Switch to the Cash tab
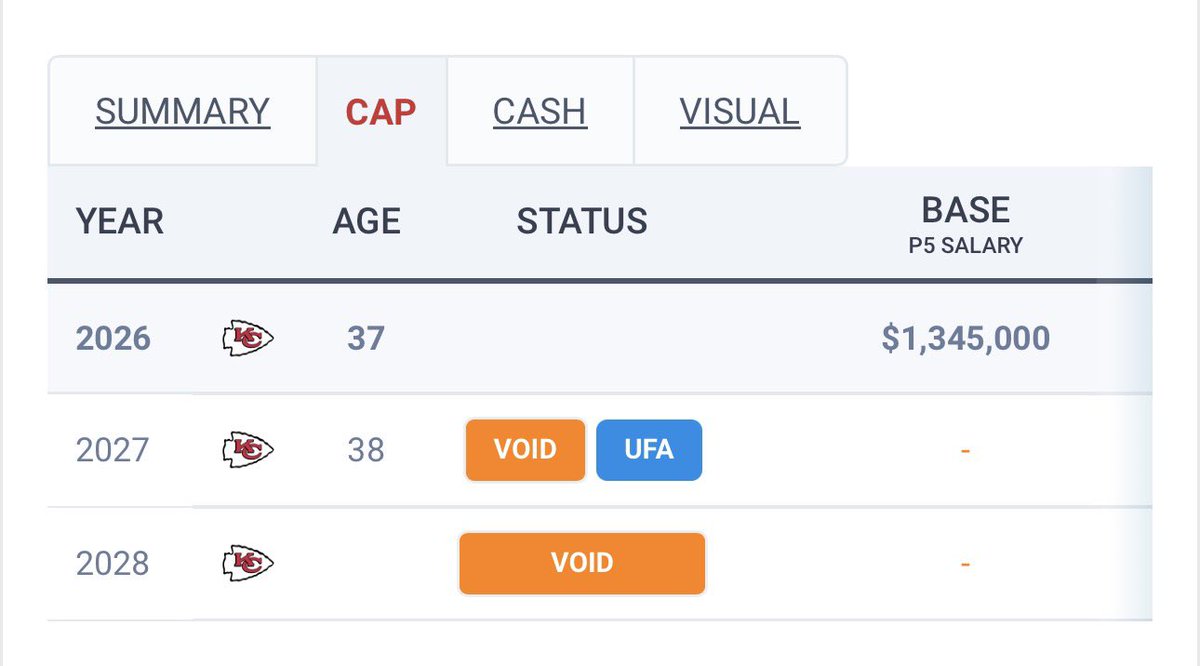The image size is (1200, 666). click(x=540, y=111)
